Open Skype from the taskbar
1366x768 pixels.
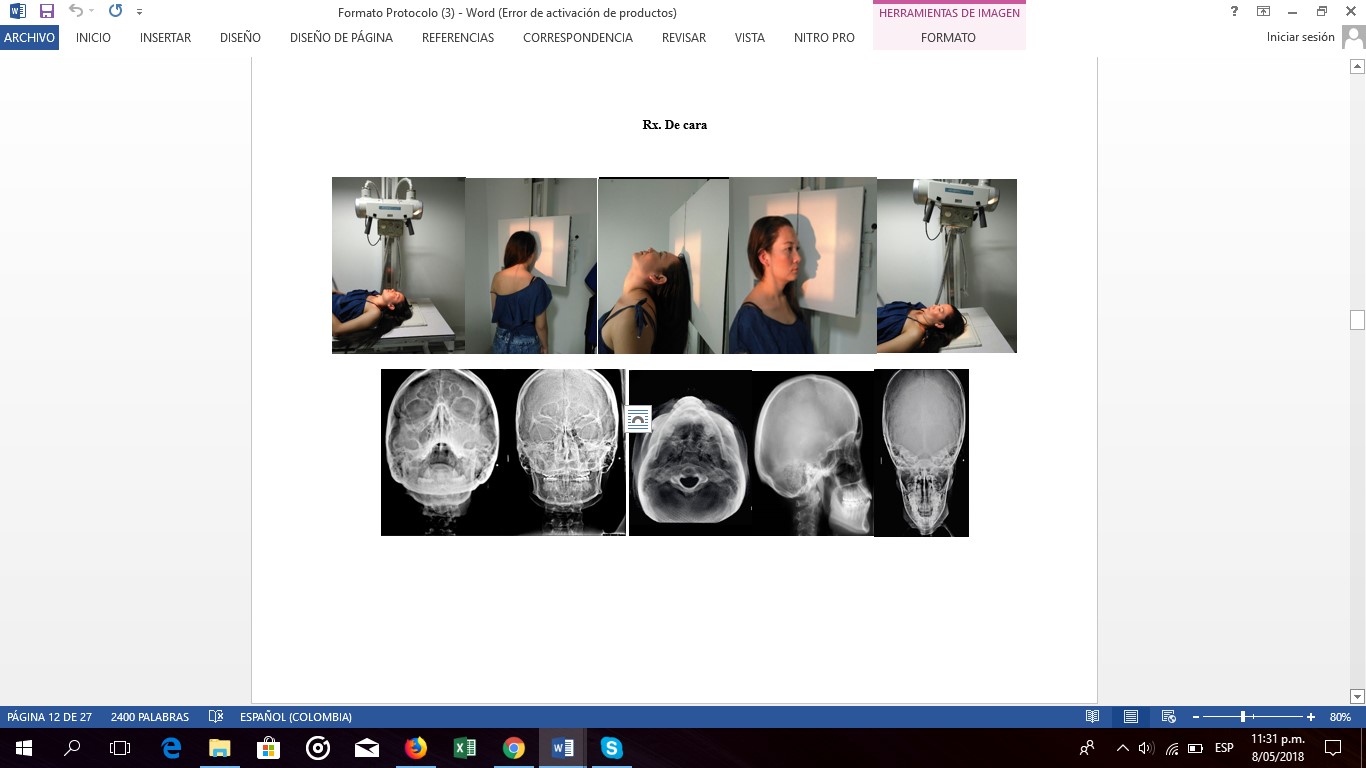[610, 747]
